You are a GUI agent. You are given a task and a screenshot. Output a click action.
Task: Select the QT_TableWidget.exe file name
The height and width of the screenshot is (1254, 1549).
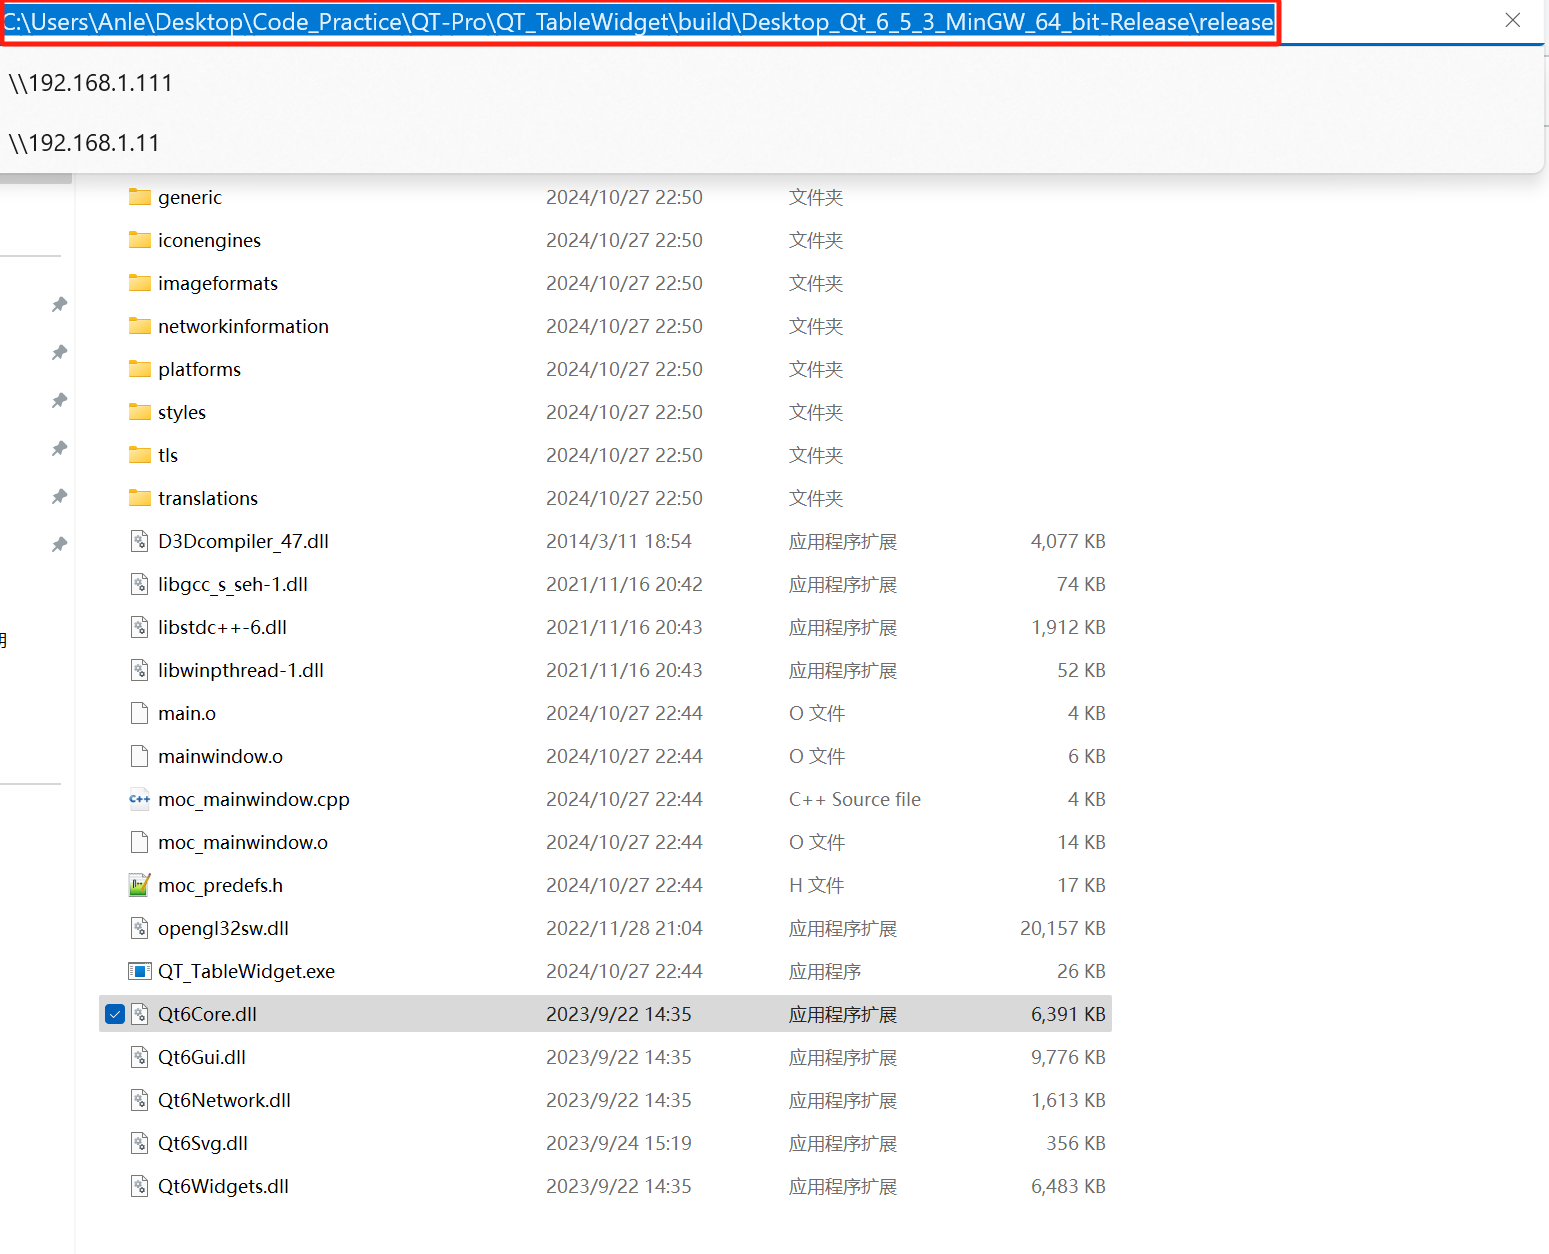[246, 971]
